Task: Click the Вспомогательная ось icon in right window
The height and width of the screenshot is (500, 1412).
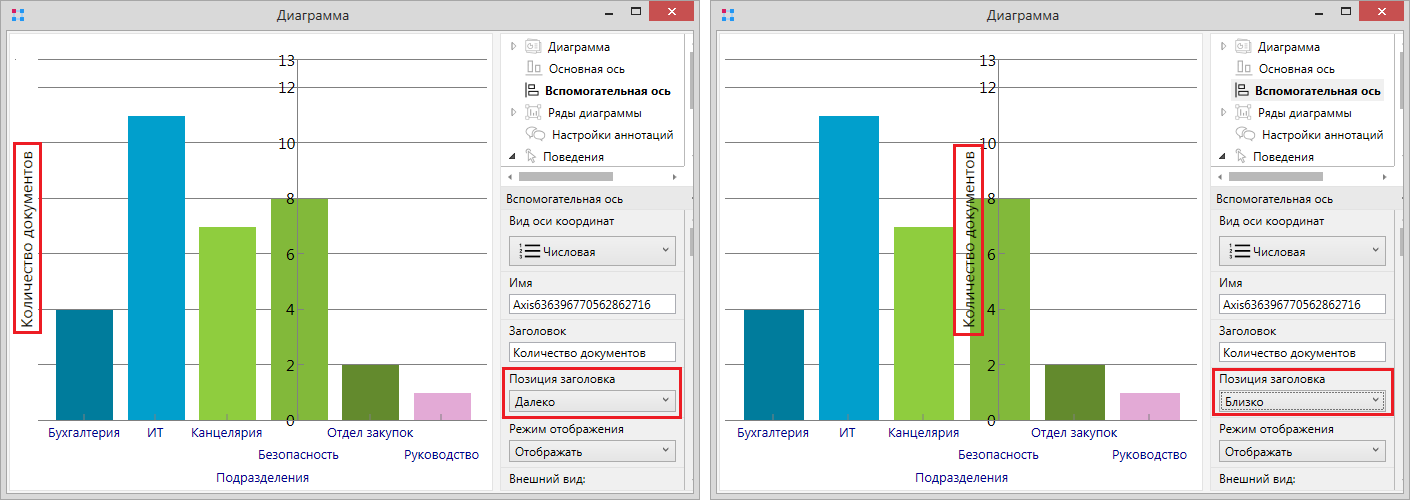Action: (x=1244, y=91)
